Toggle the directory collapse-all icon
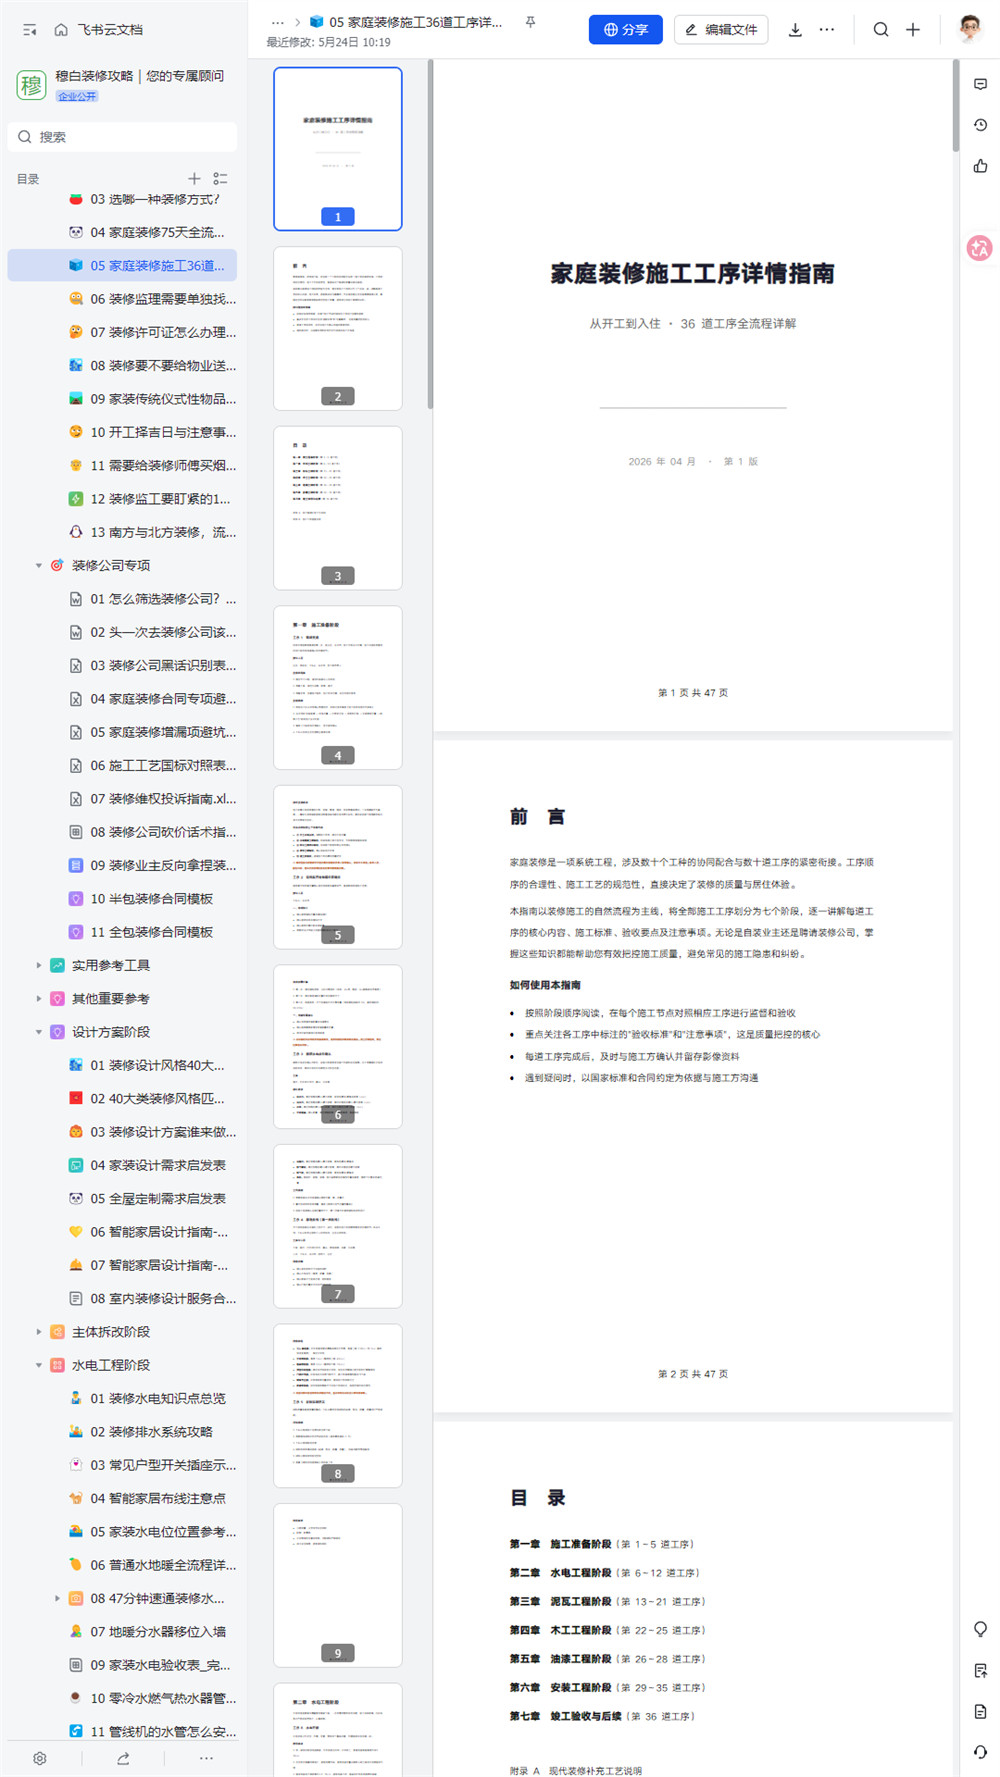Screen dimensions: 1000x1777 [x=220, y=179]
